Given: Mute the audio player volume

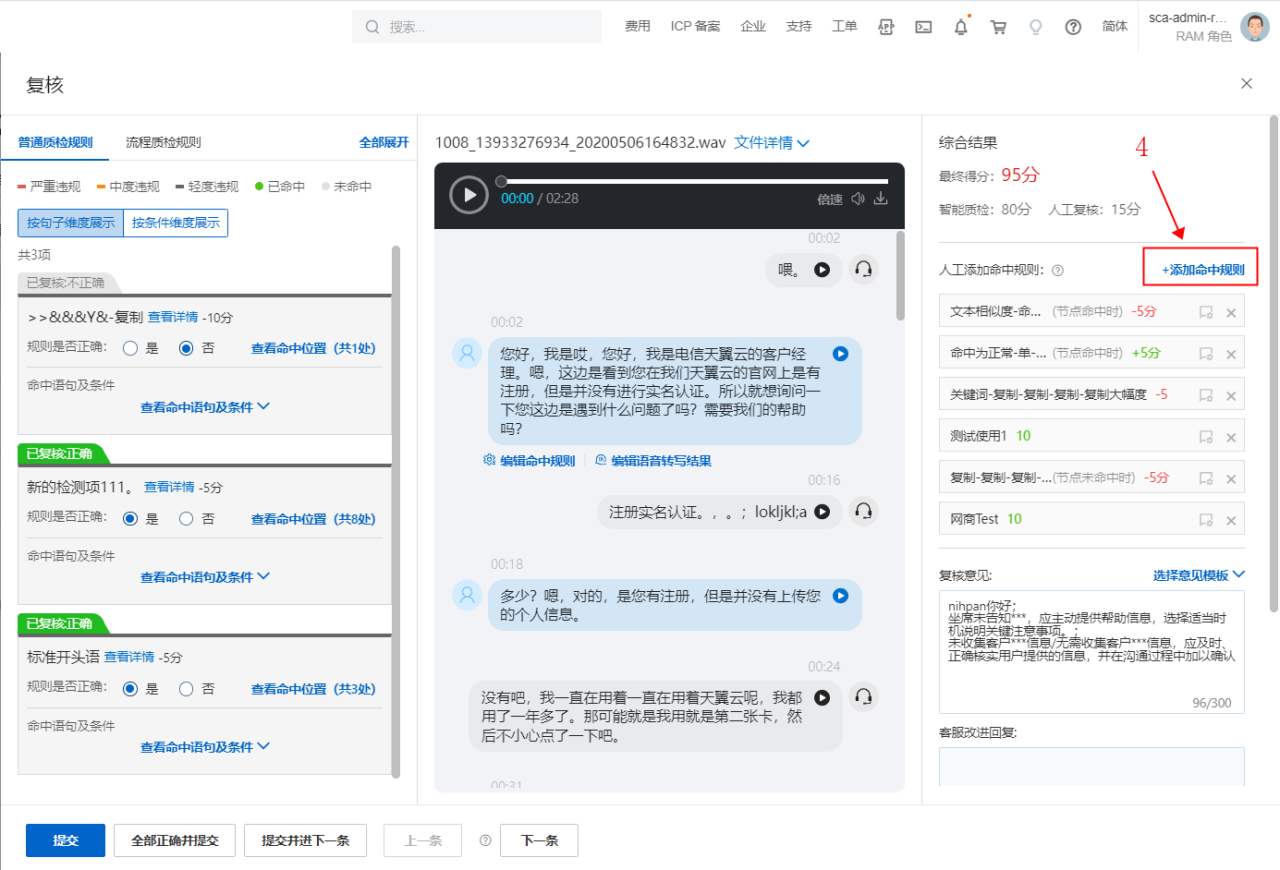Looking at the screenshot, I should [858, 199].
